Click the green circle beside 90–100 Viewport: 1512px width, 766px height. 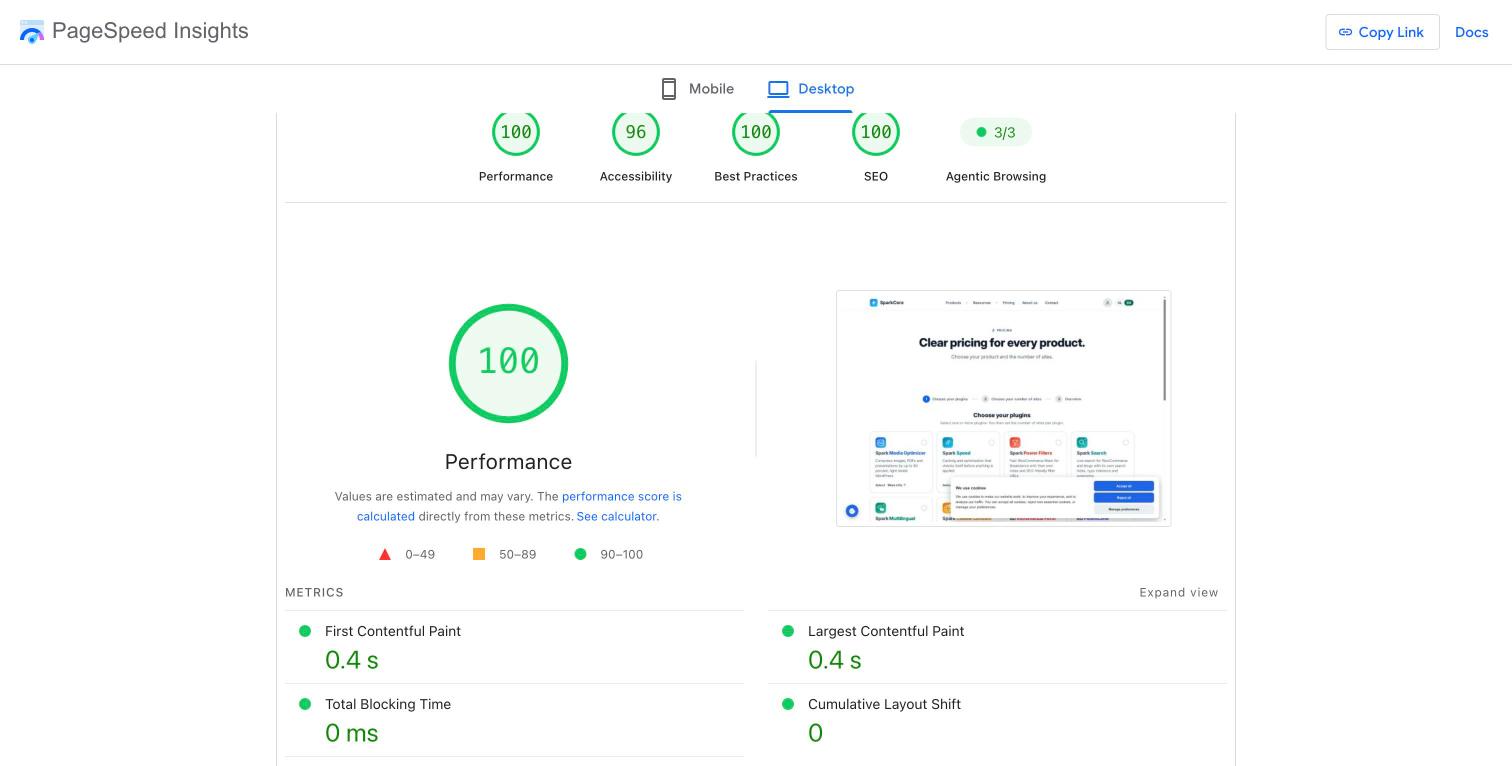pyautogui.click(x=580, y=554)
